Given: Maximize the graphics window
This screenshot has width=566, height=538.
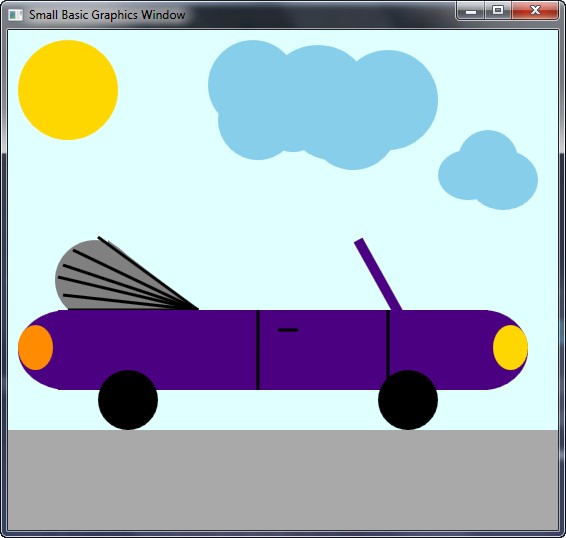Looking at the screenshot, I should (x=498, y=10).
